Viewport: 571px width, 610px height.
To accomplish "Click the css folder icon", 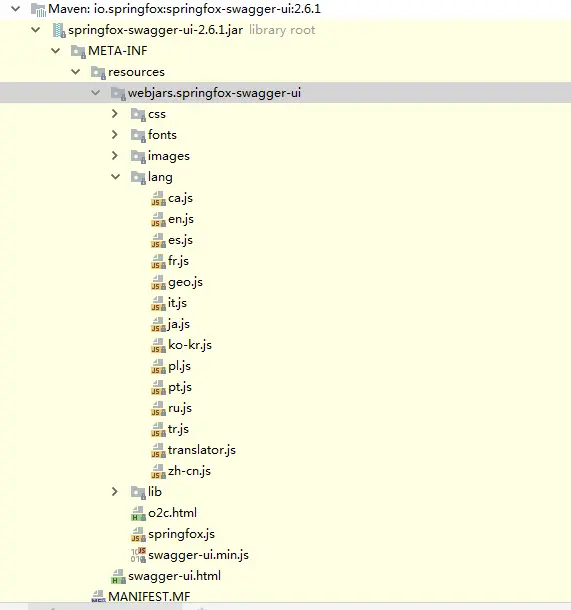I will [x=138, y=114].
